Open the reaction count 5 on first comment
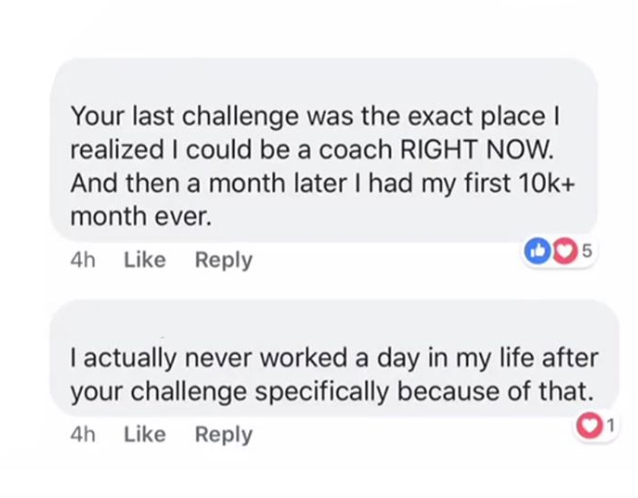 pos(586,251)
